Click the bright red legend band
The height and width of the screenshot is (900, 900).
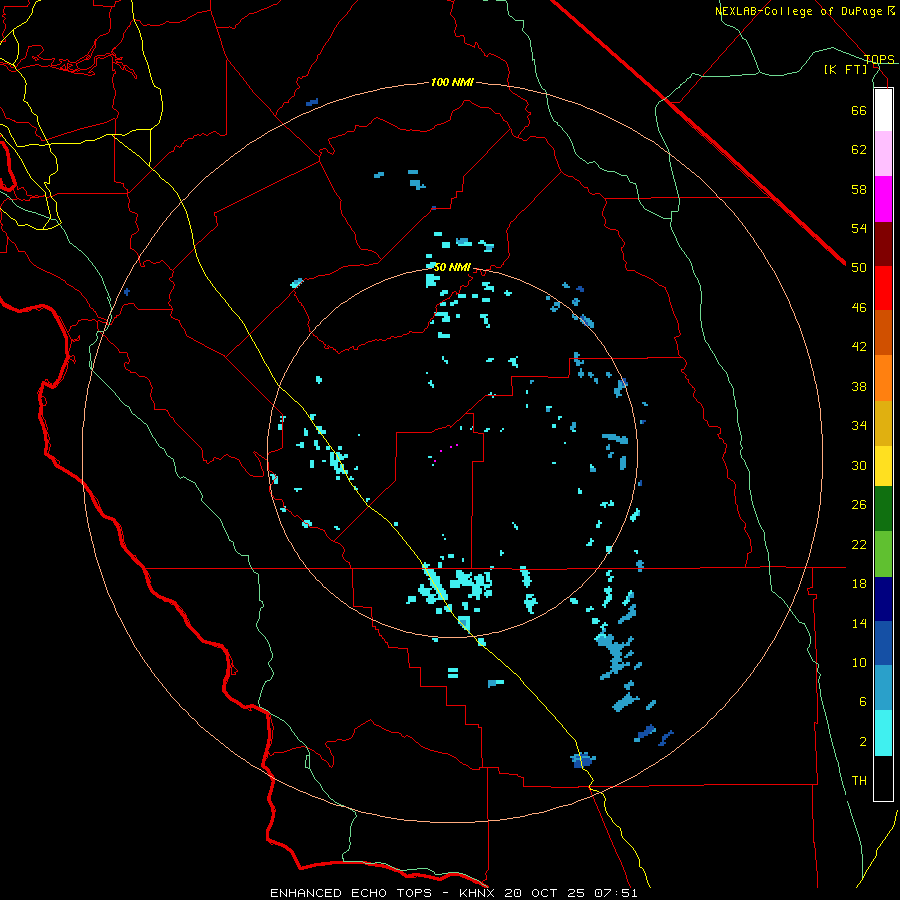tap(883, 289)
